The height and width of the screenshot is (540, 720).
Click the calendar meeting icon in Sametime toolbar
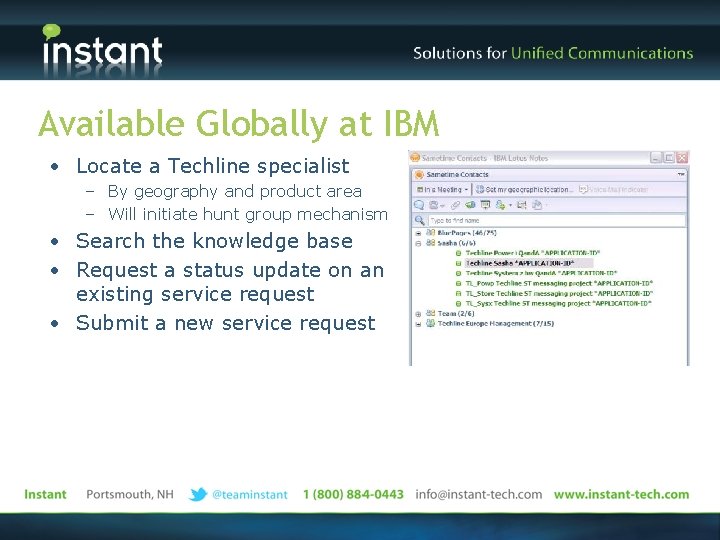pos(522,205)
